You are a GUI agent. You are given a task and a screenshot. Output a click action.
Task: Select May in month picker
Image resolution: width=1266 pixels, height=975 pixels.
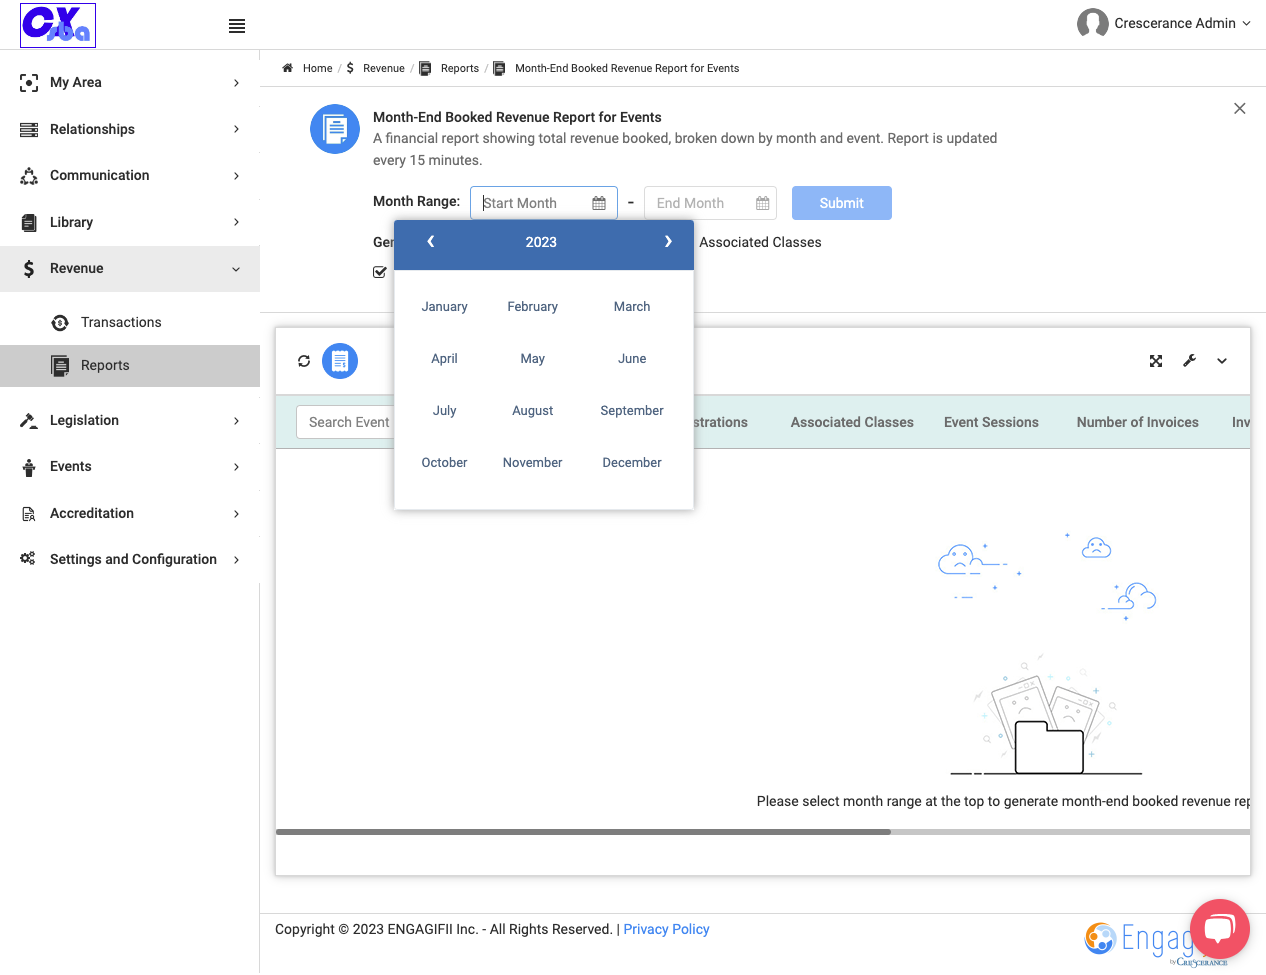click(532, 359)
